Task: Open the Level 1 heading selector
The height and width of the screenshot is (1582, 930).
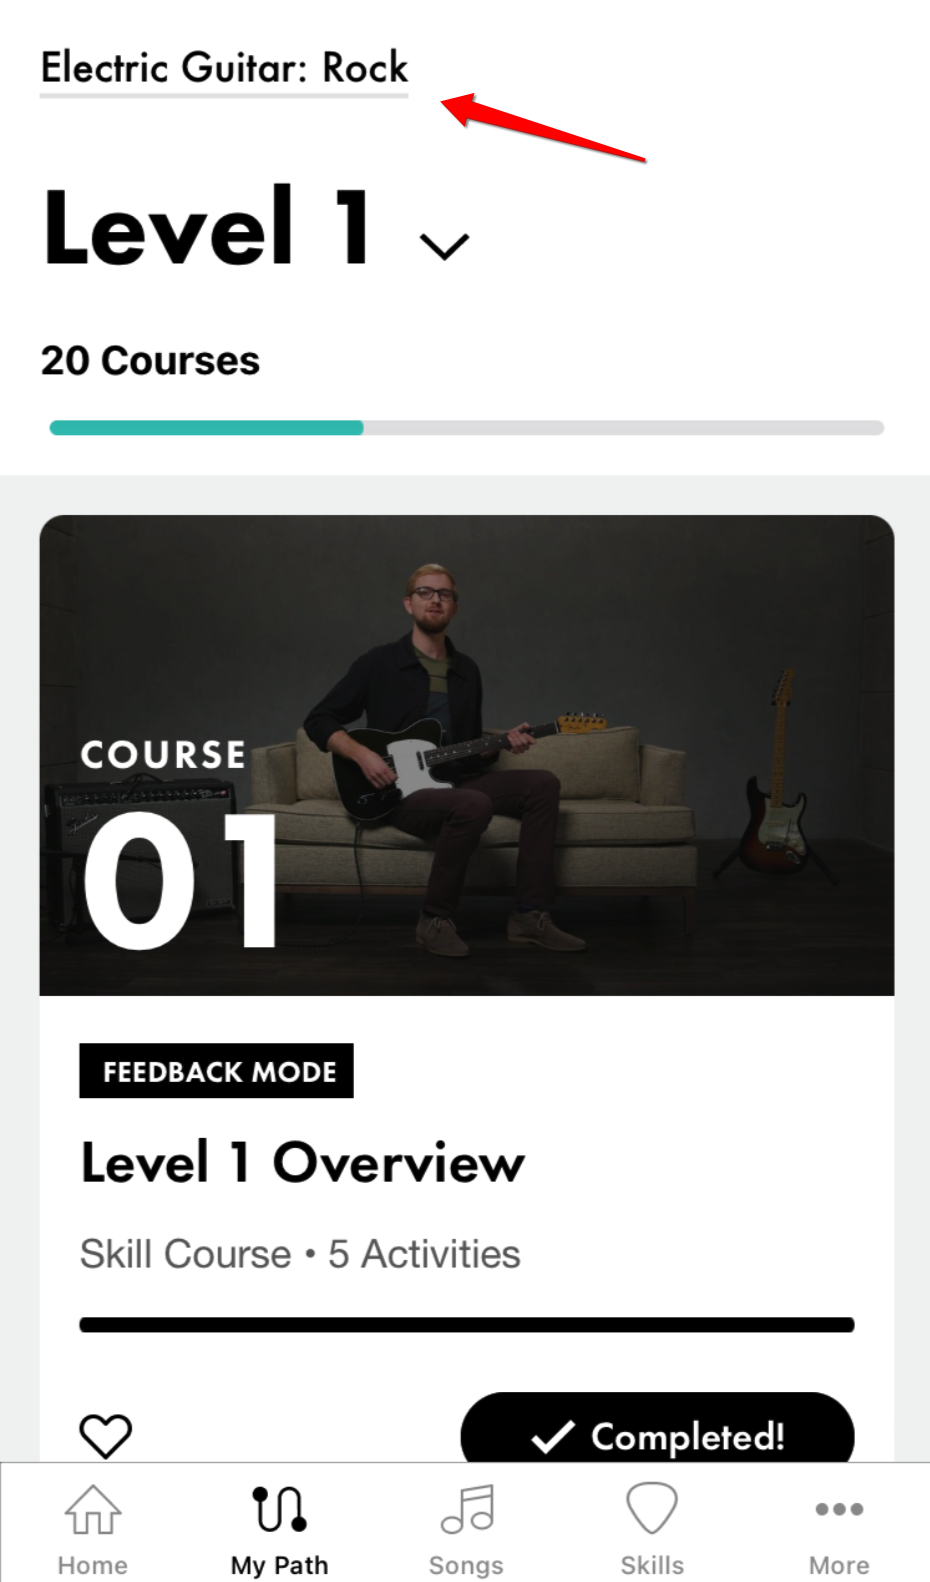Action: tap(207, 227)
